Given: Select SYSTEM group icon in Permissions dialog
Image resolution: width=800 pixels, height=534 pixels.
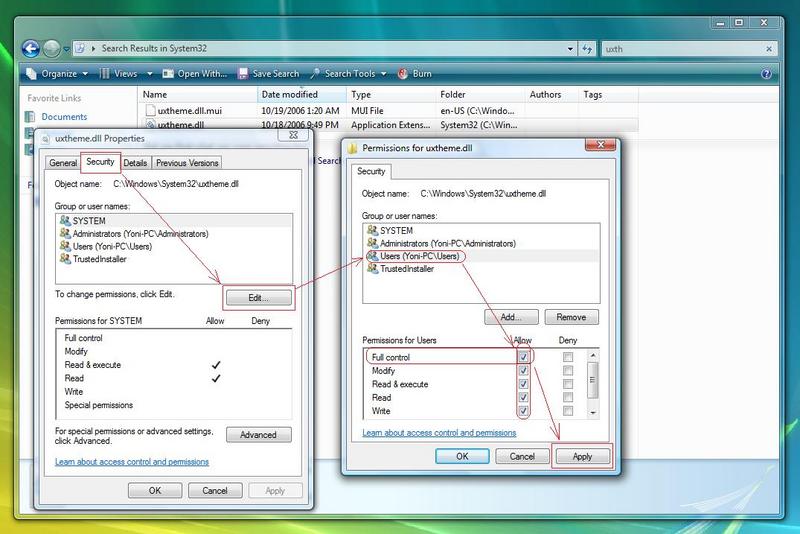Looking at the screenshot, I should 372,230.
